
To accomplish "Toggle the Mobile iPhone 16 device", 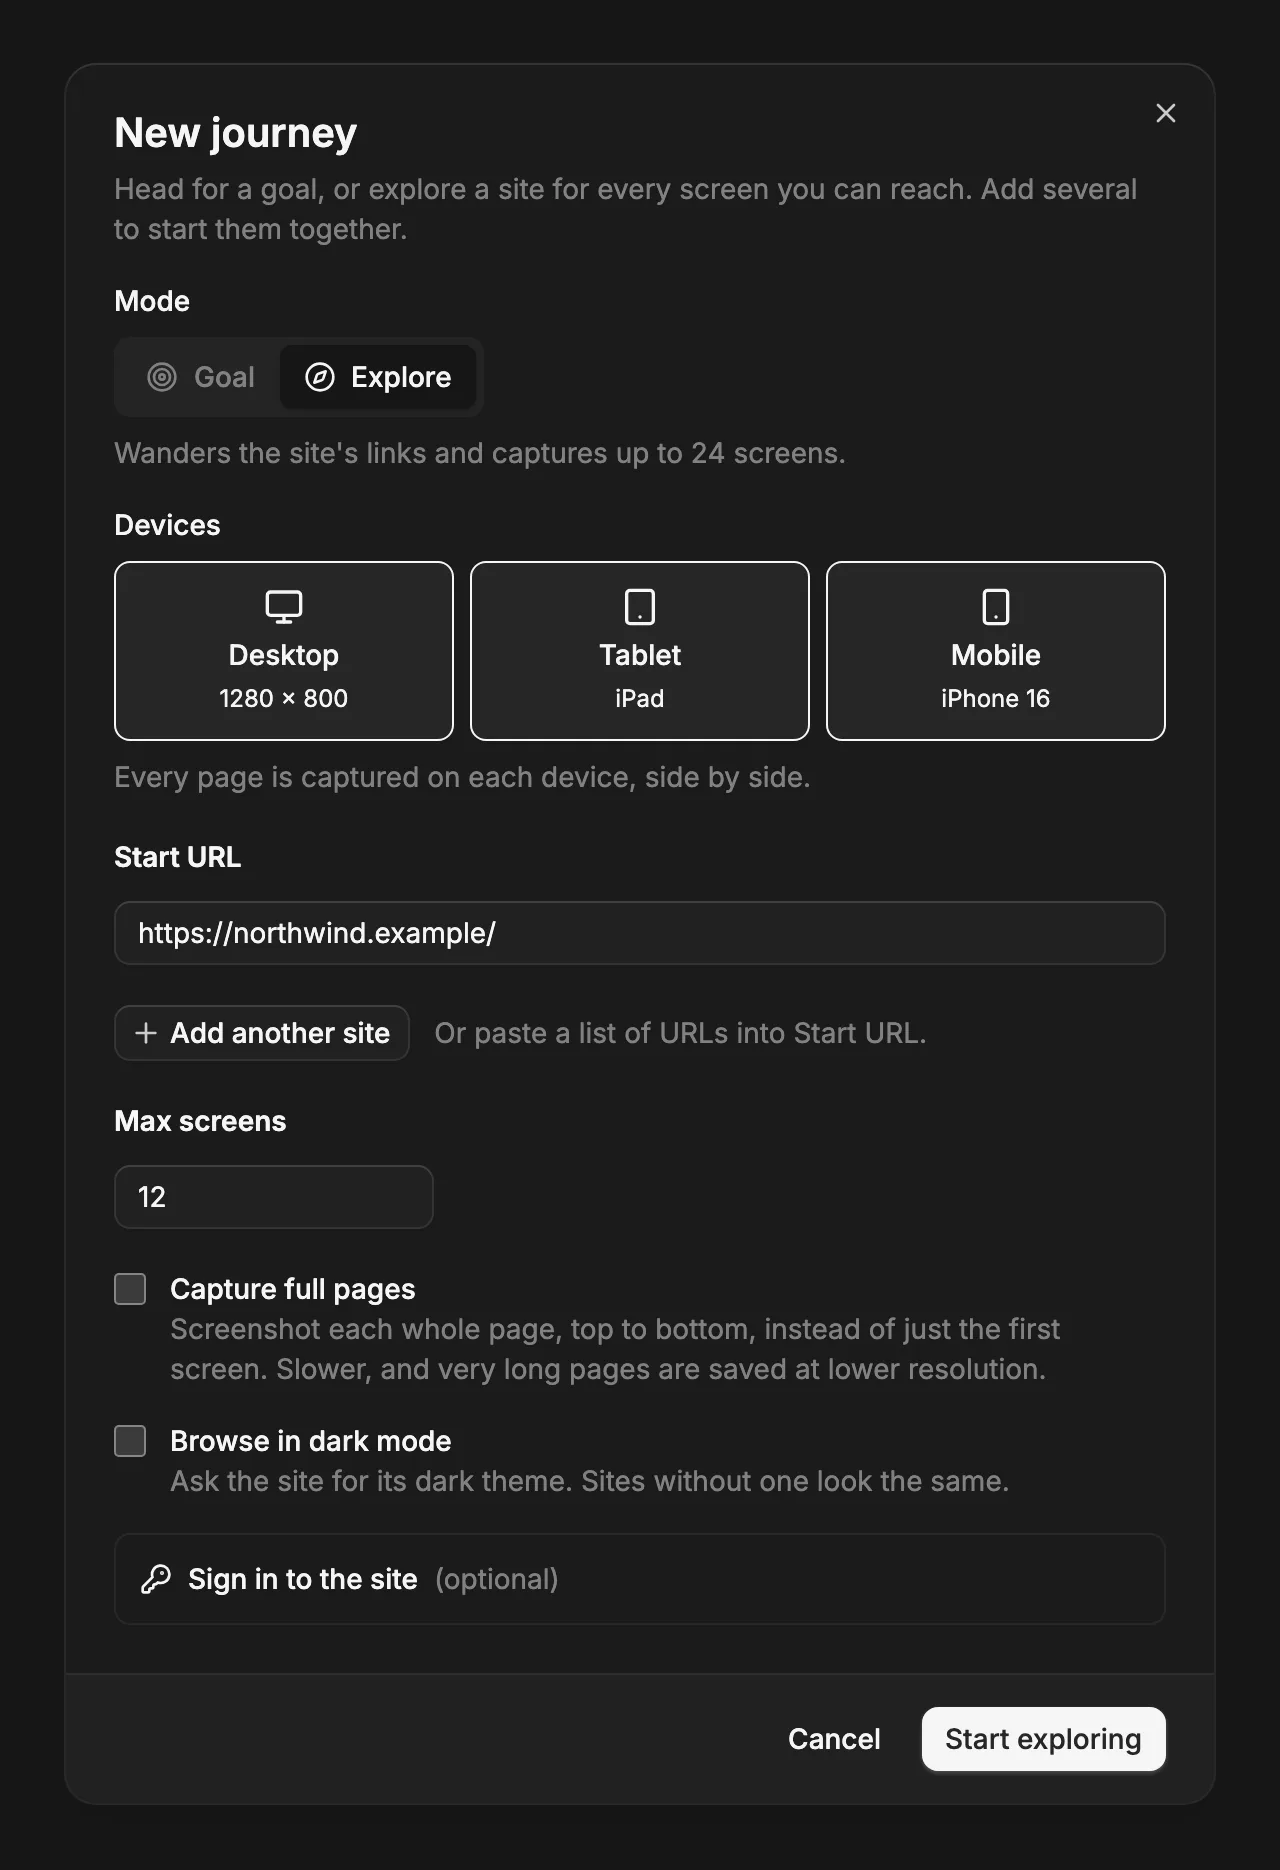I will [996, 651].
